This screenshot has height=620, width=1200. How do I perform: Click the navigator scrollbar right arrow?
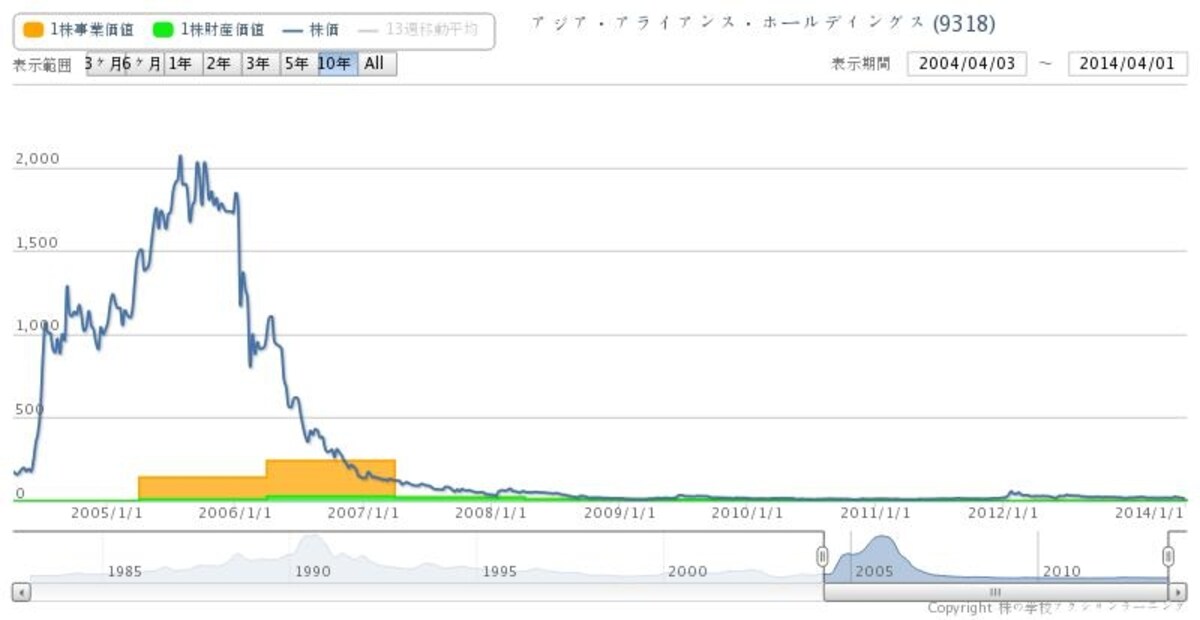click(x=1179, y=592)
